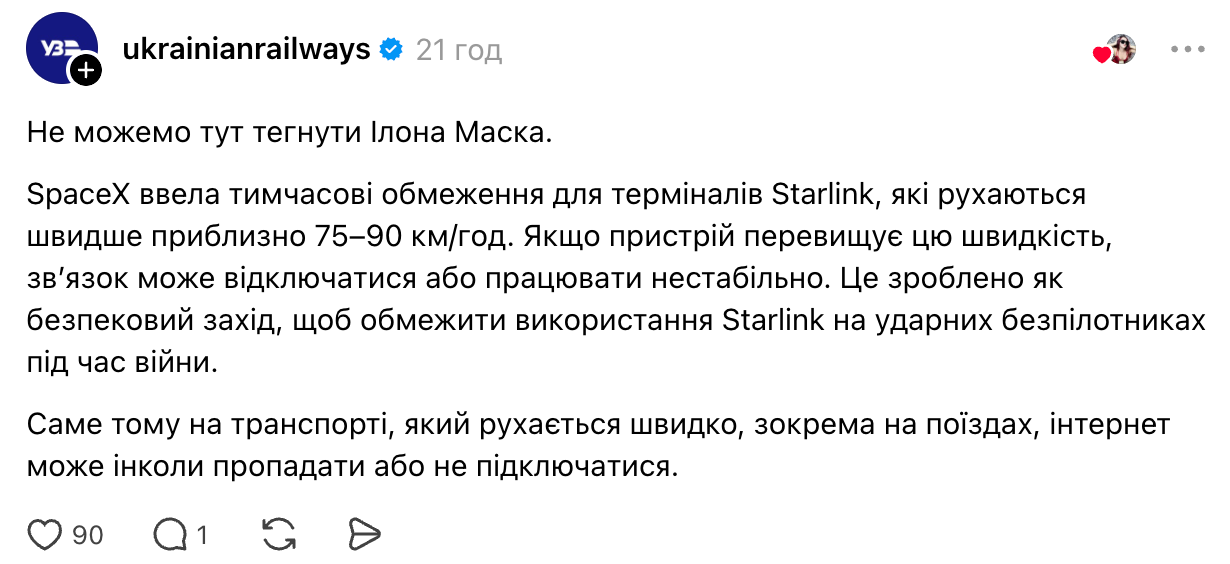Screen dimensions: 1230x564
Task: Open the ukrainianrailways username link
Action: coord(246,49)
